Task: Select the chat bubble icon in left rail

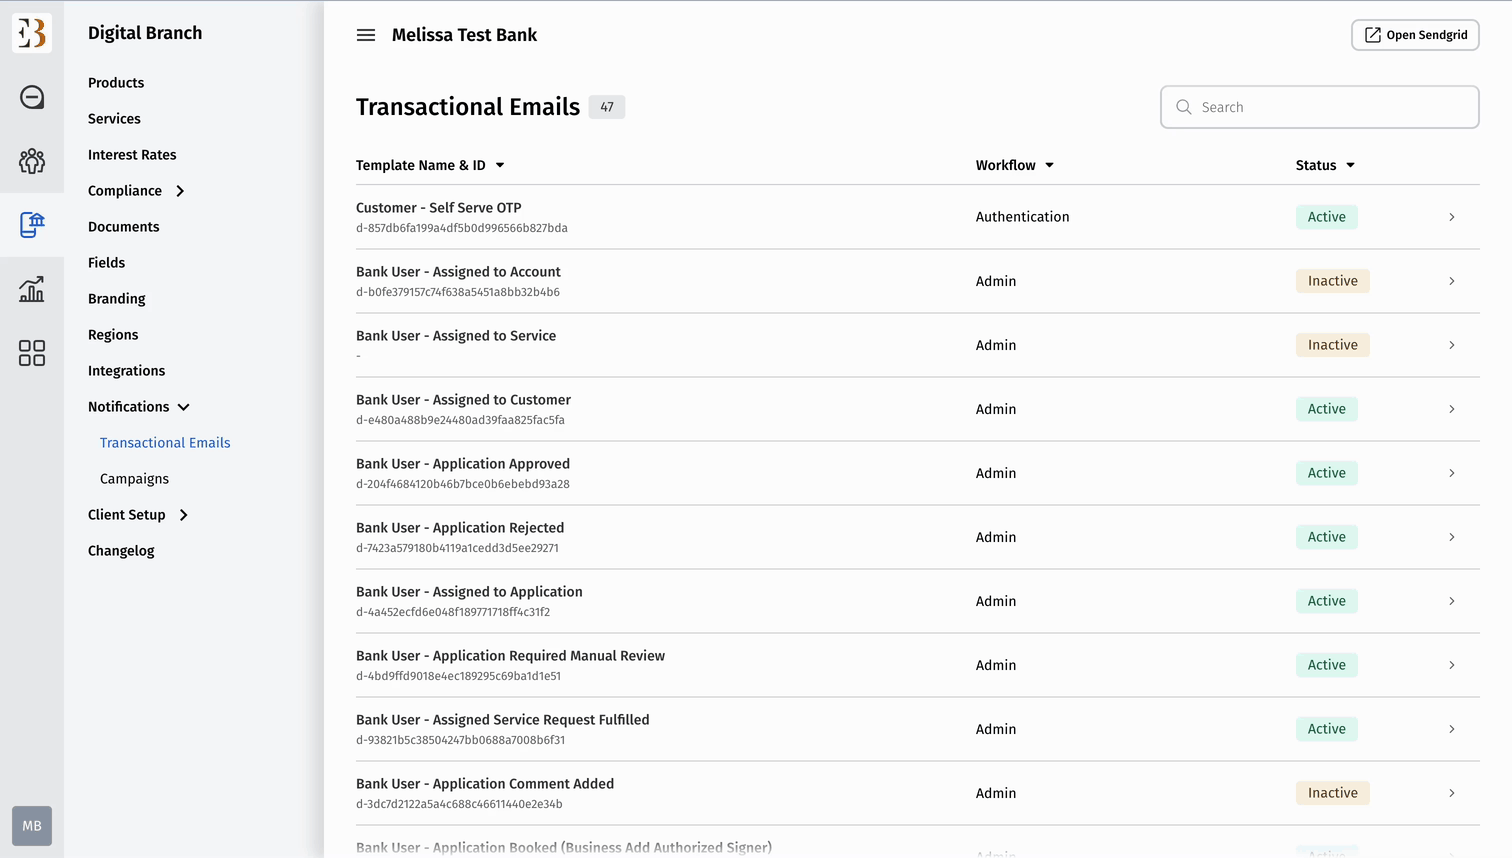Action: click(x=32, y=97)
